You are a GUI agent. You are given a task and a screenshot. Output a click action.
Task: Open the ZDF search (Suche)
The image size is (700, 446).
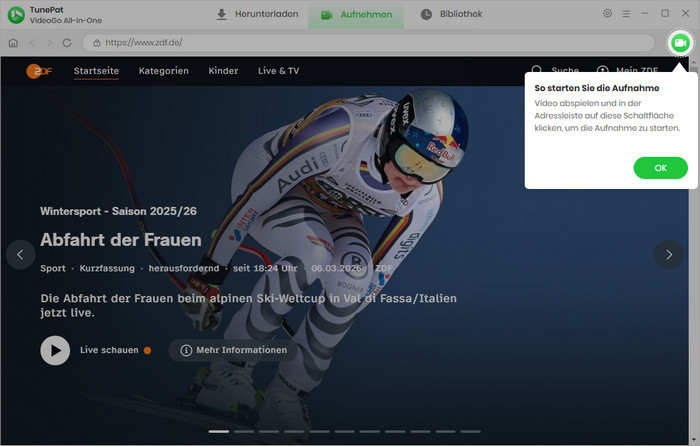point(555,71)
